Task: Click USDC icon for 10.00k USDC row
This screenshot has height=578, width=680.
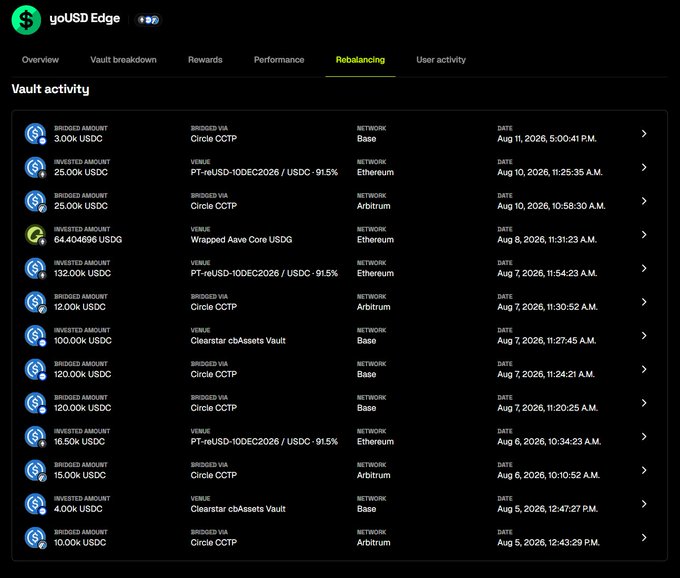Action: [x=35, y=538]
